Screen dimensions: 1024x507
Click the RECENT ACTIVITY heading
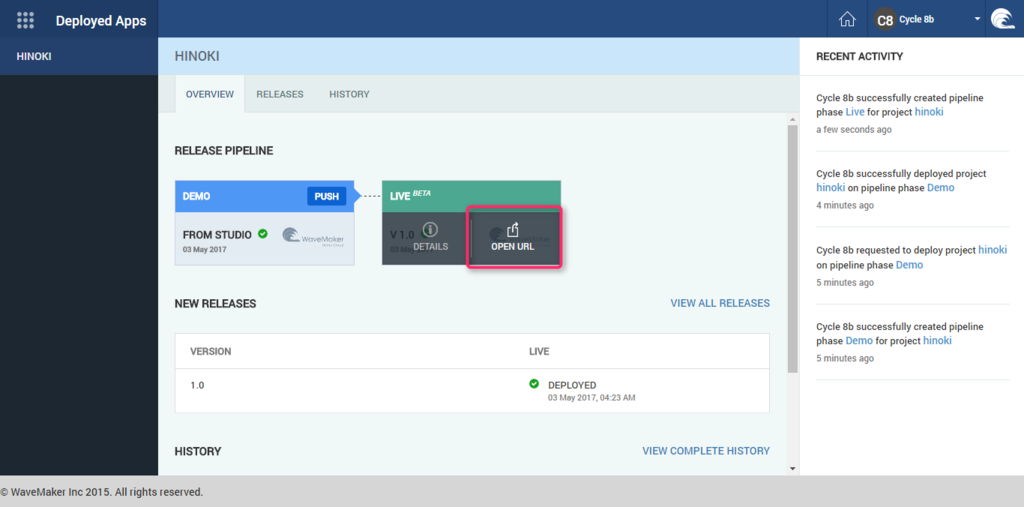[x=859, y=56]
